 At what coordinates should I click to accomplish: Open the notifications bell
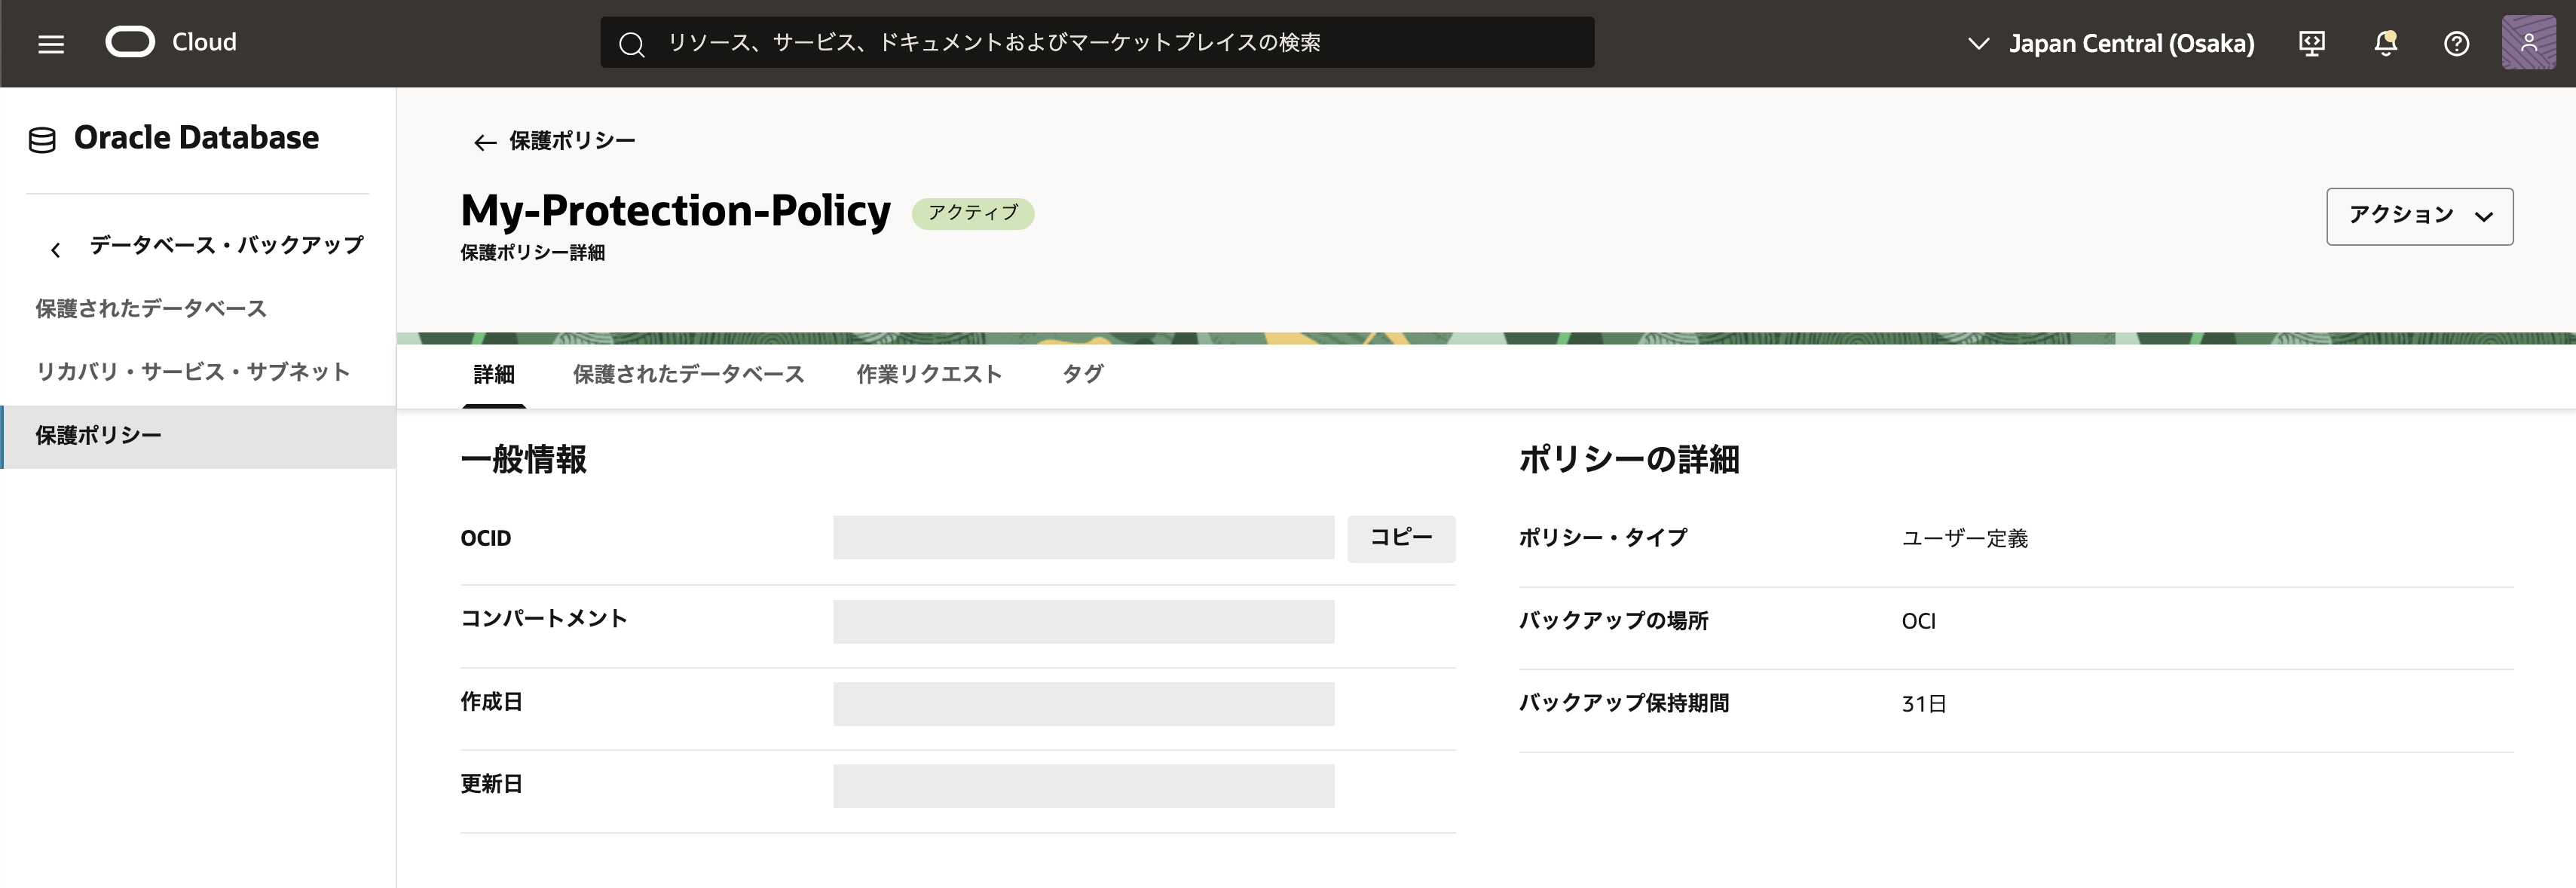click(2385, 43)
